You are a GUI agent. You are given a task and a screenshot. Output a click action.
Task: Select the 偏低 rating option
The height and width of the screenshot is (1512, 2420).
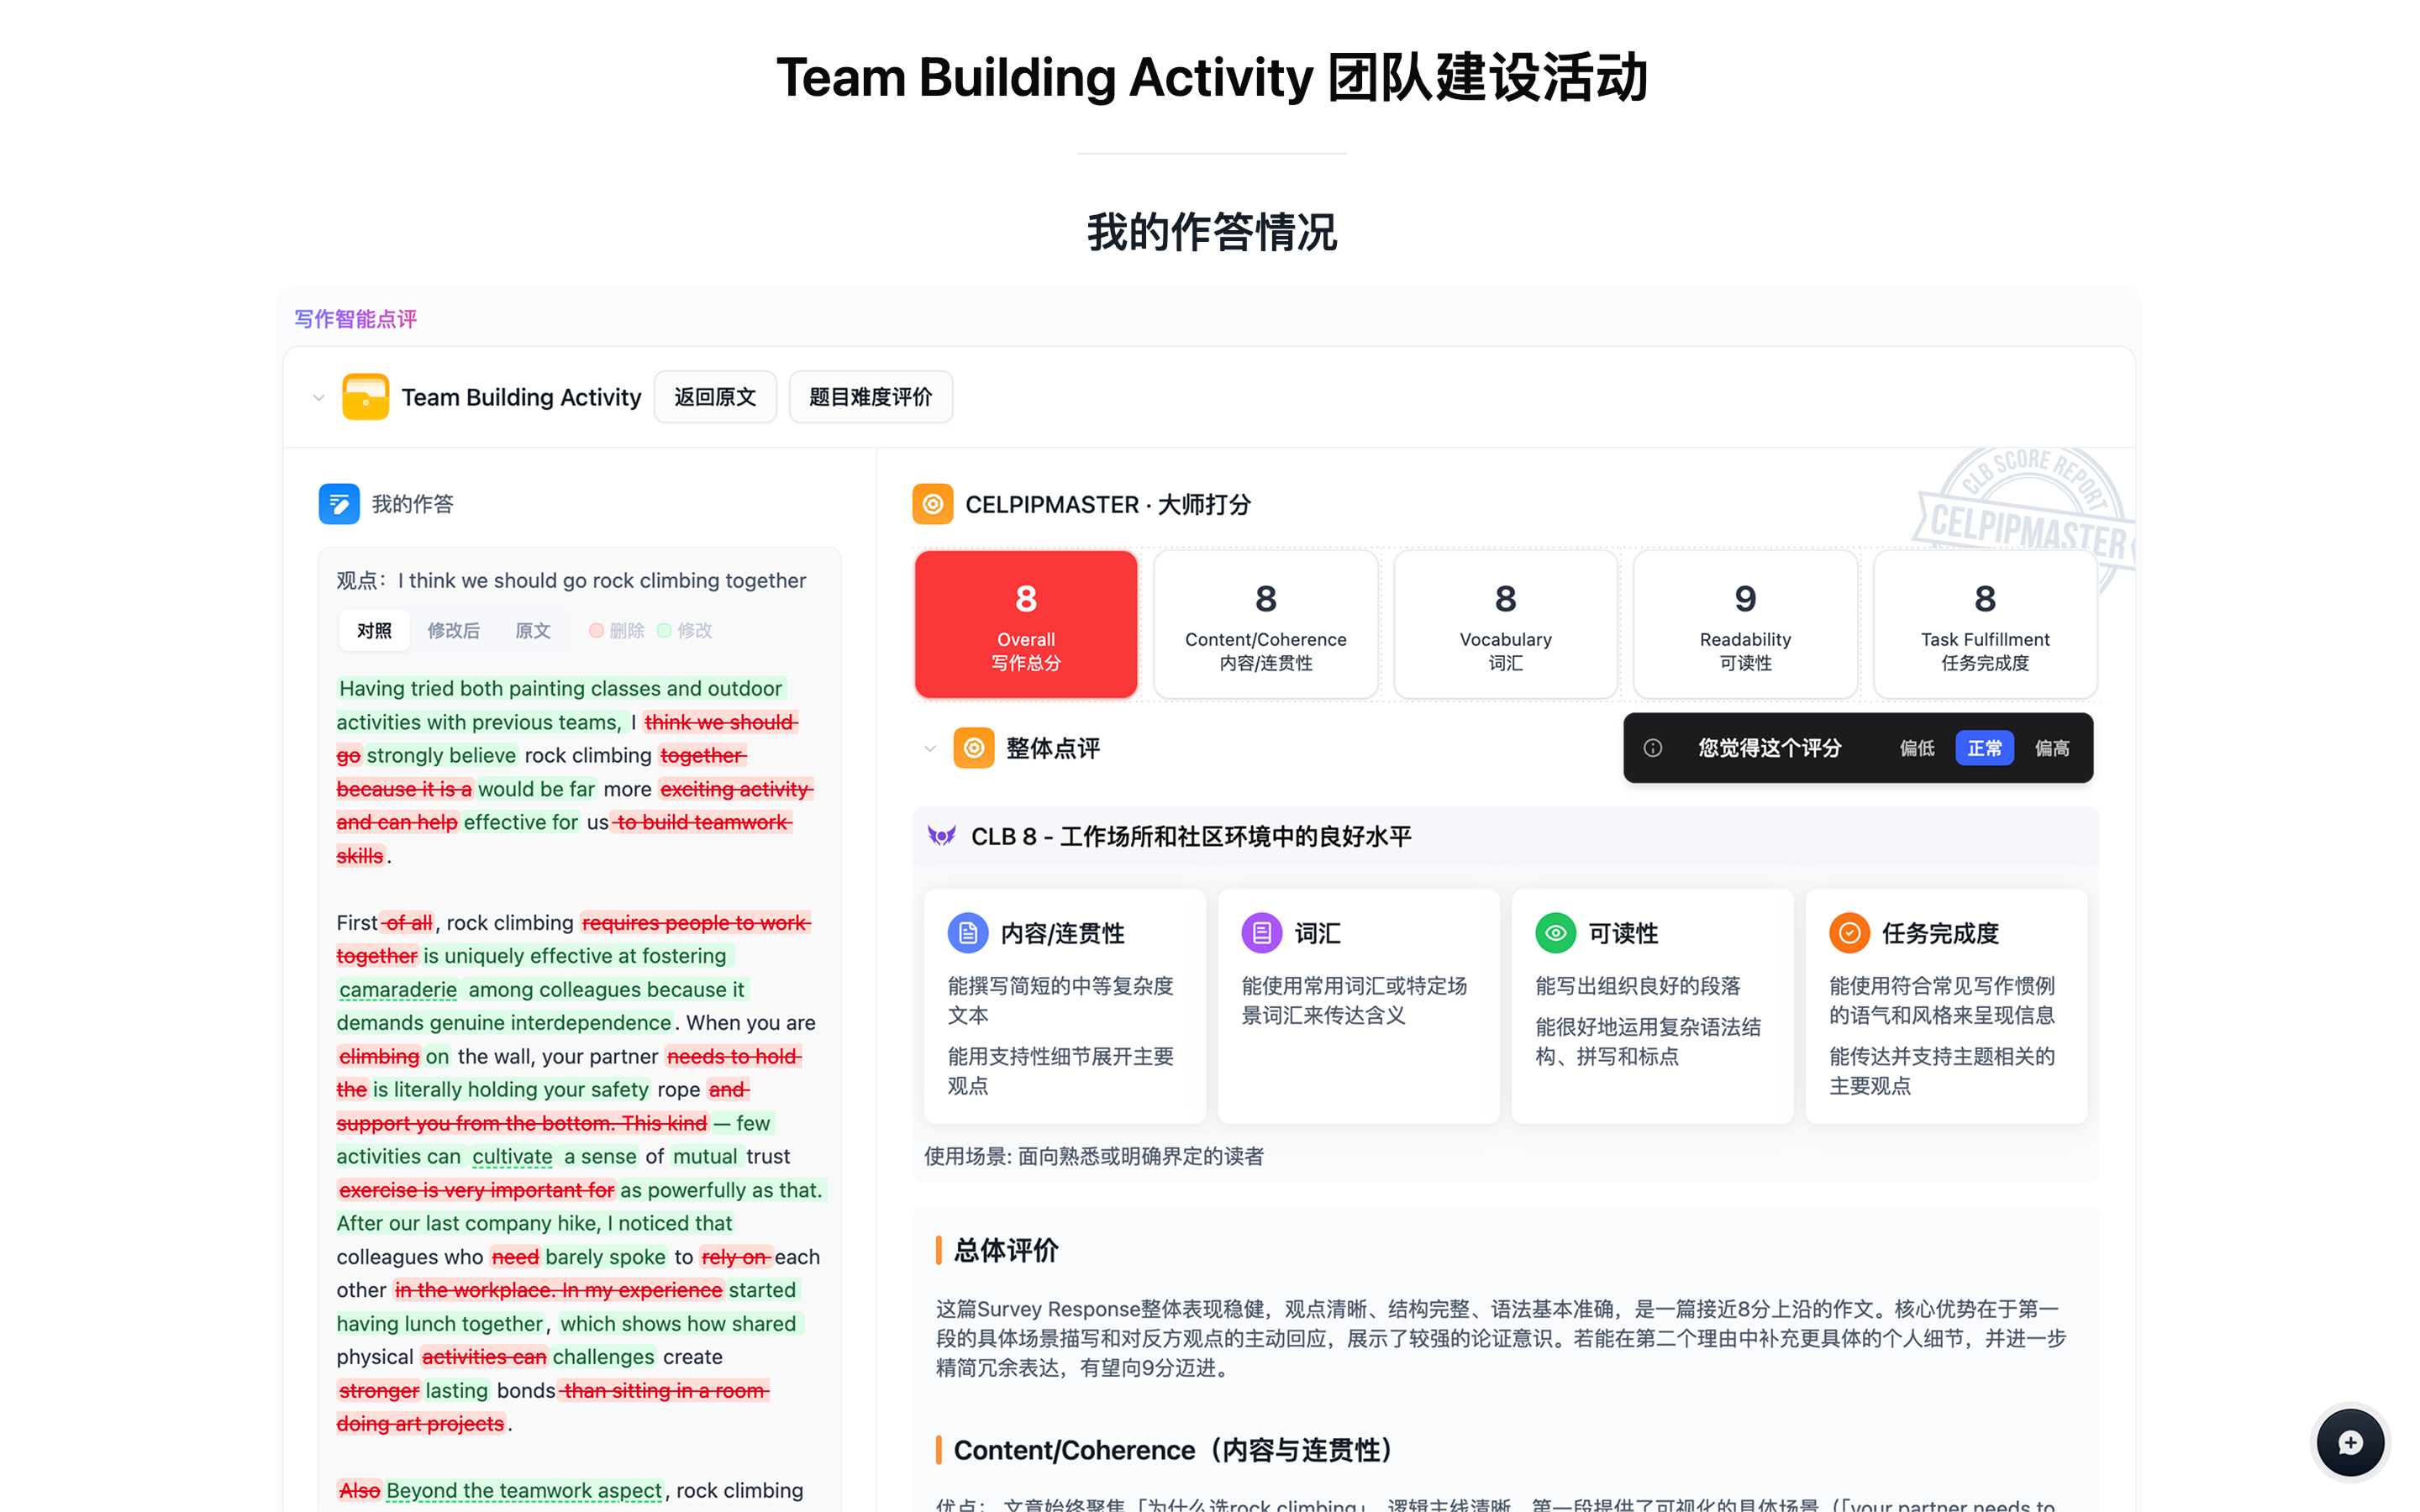tap(1917, 748)
